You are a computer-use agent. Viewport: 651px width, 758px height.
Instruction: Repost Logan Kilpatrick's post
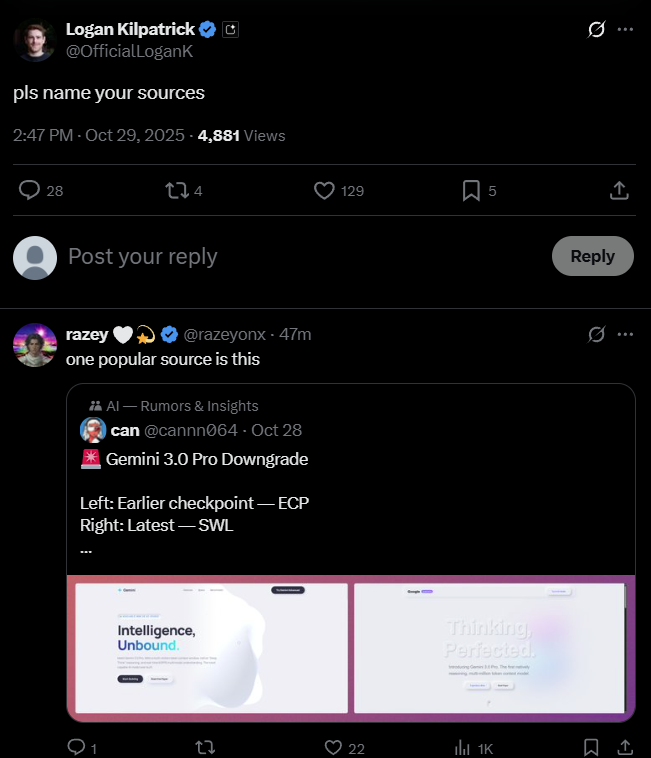tap(177, 190)
